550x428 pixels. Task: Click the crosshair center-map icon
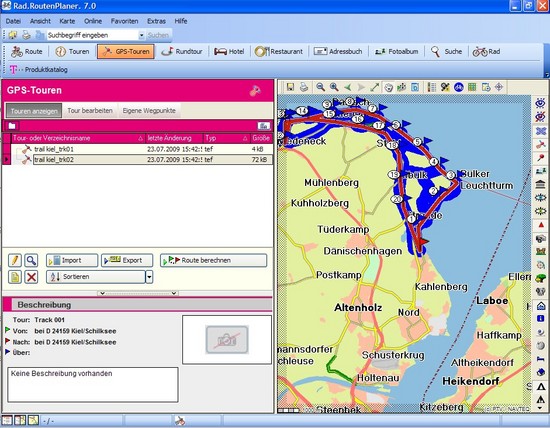[499, 87]
